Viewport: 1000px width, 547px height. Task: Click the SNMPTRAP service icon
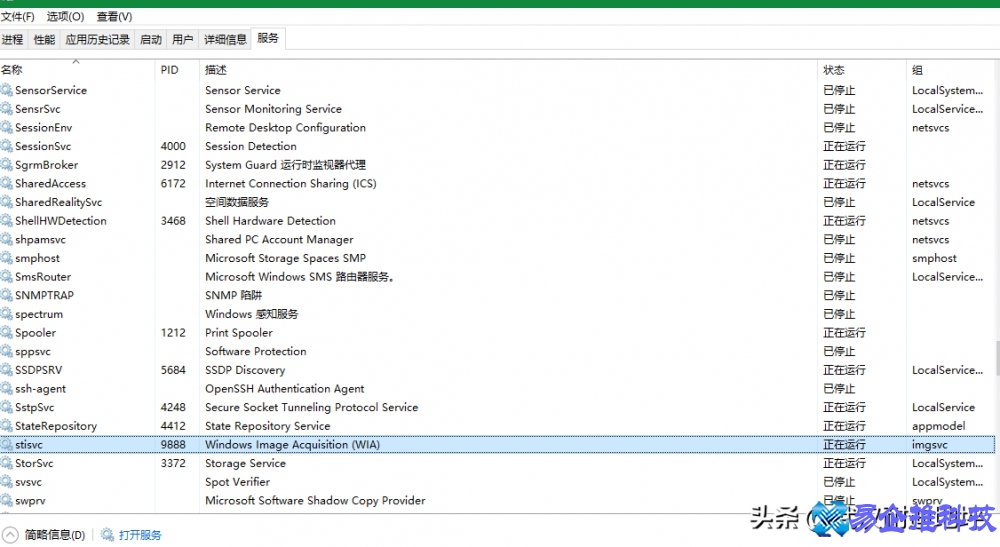[7, 296]
